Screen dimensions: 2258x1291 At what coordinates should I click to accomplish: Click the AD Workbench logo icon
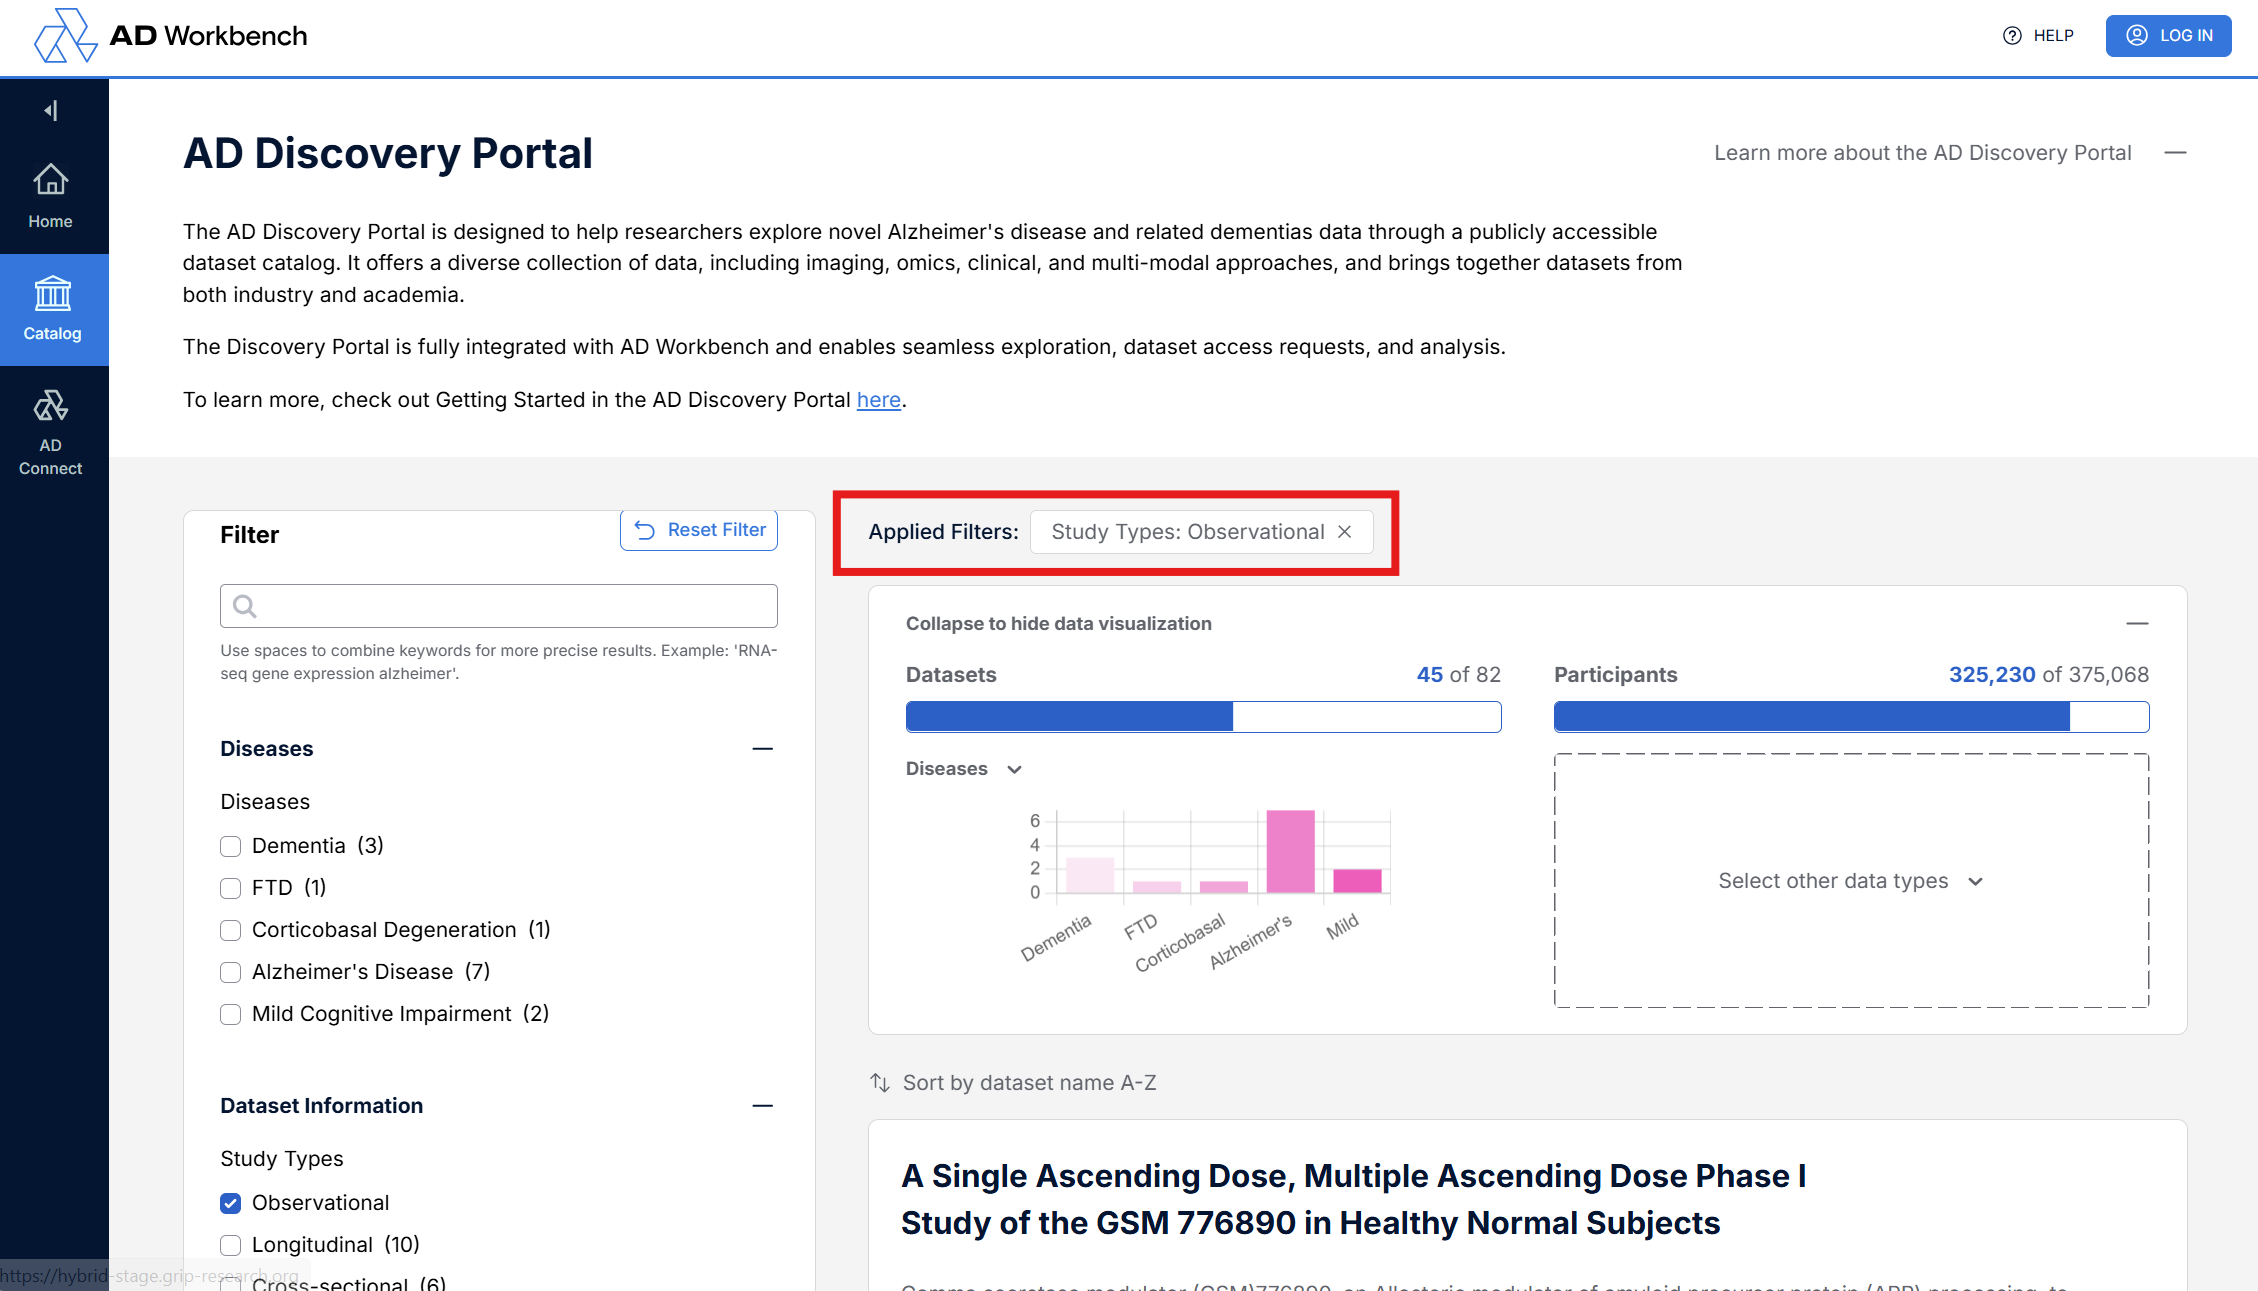pyautogui.click(x=65, y=36)
